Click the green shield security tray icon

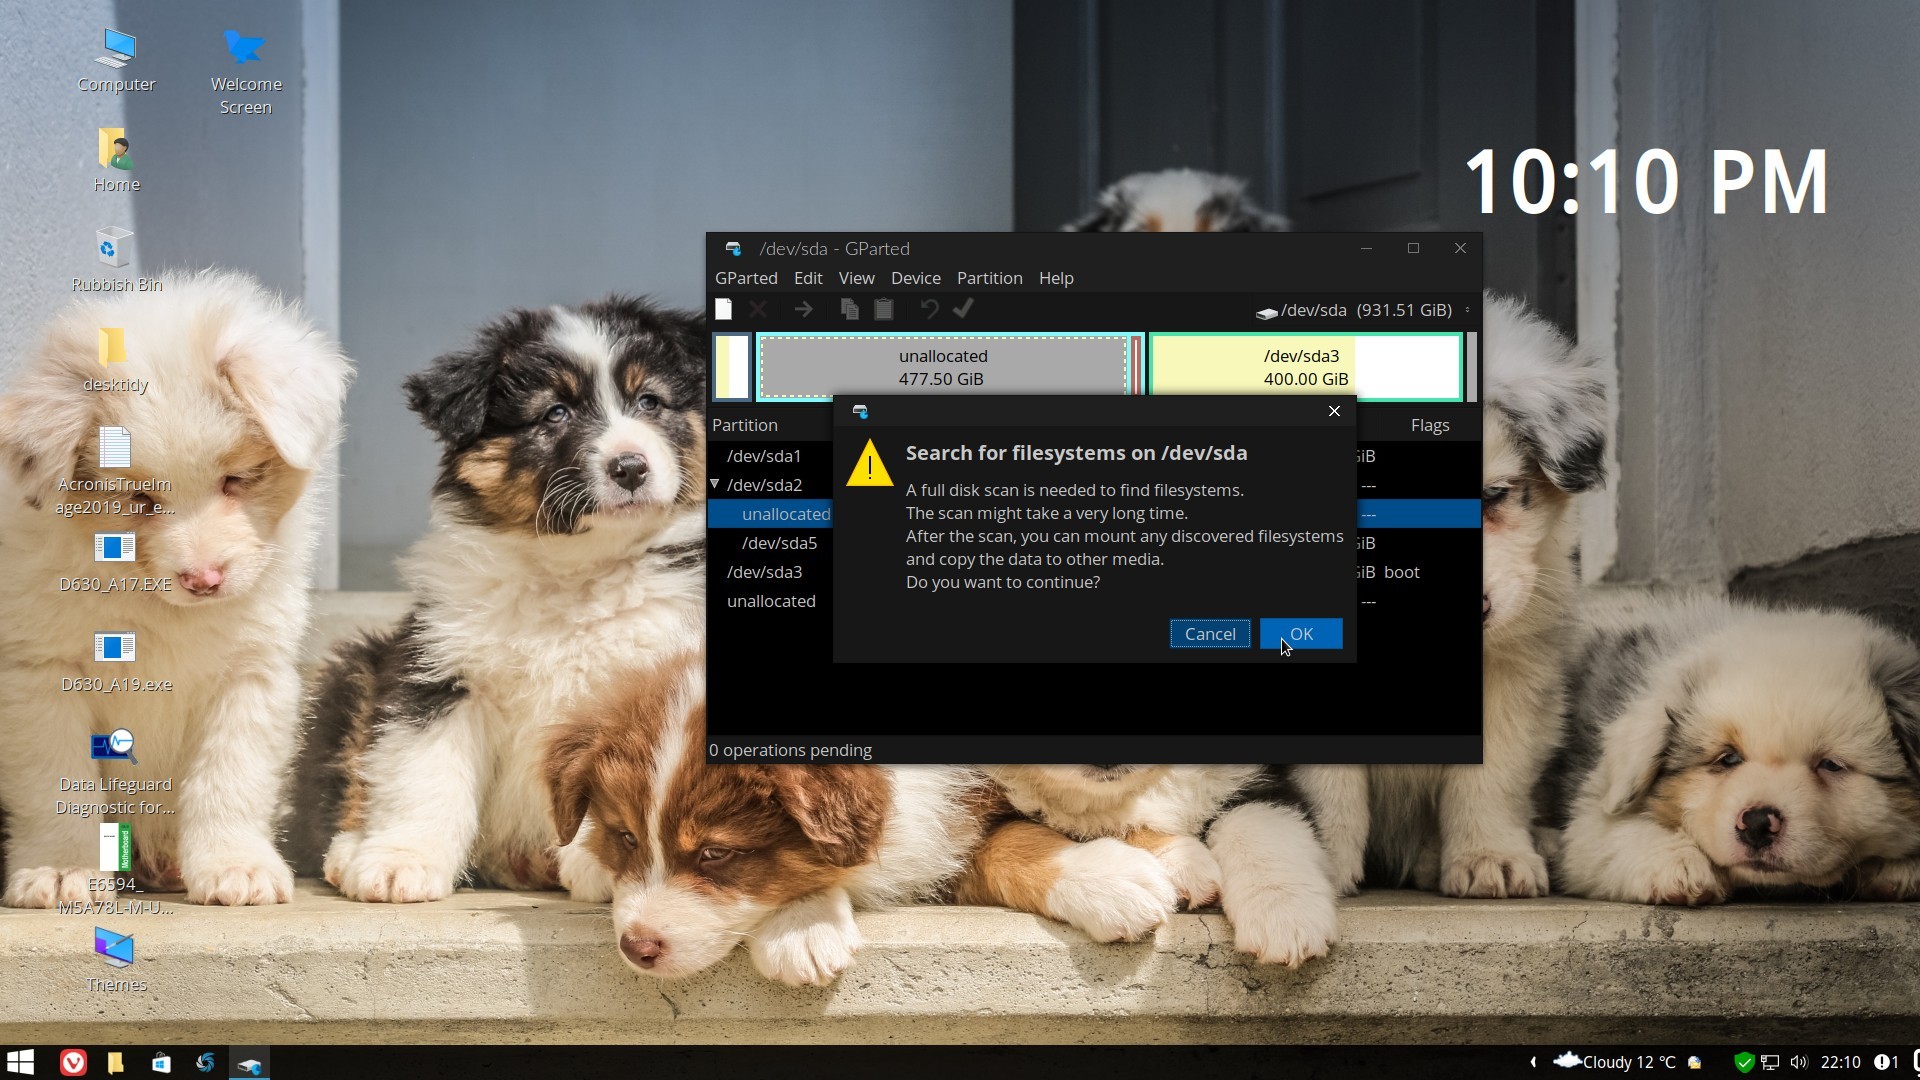tap(1743, 1062)
